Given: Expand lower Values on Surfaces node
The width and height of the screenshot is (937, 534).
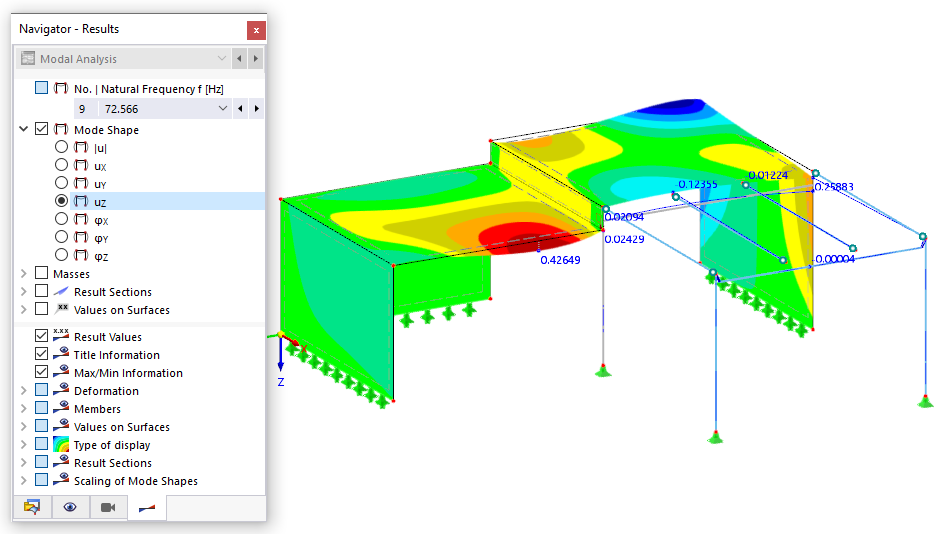Looking at the screenshot, I should 24,426.
